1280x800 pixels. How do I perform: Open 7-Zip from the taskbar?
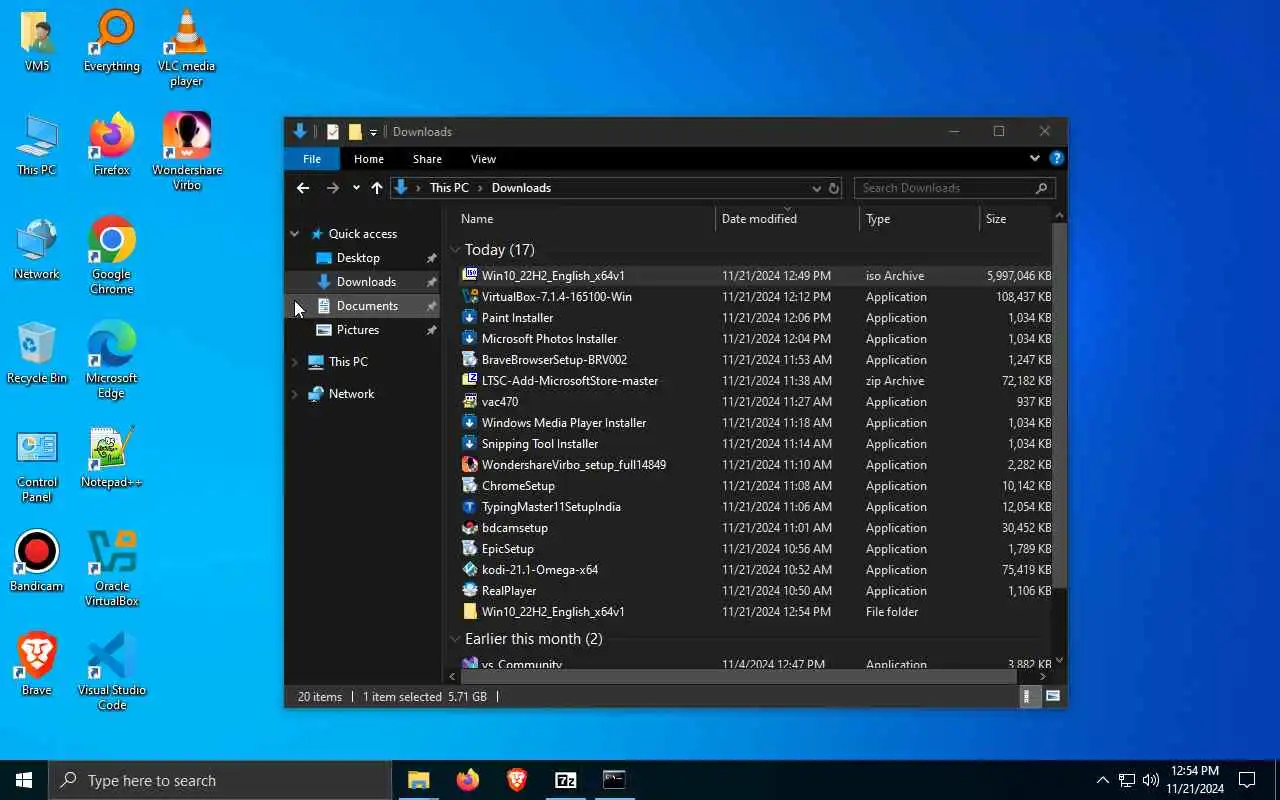click(x=565, y=780)
